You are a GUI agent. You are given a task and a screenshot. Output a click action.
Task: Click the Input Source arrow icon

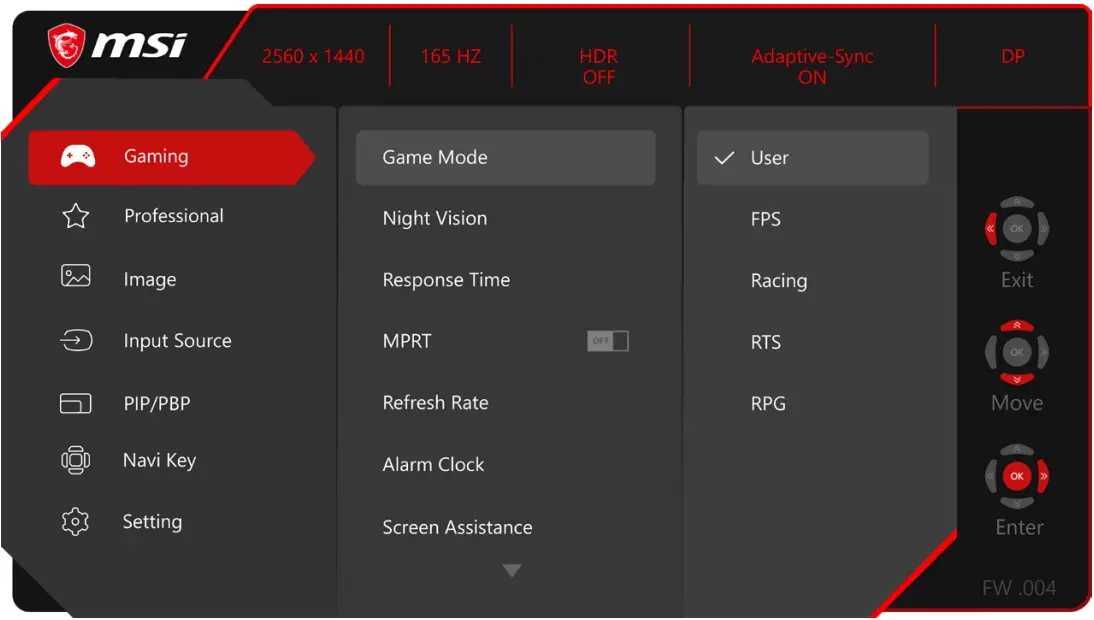(76, 341)
